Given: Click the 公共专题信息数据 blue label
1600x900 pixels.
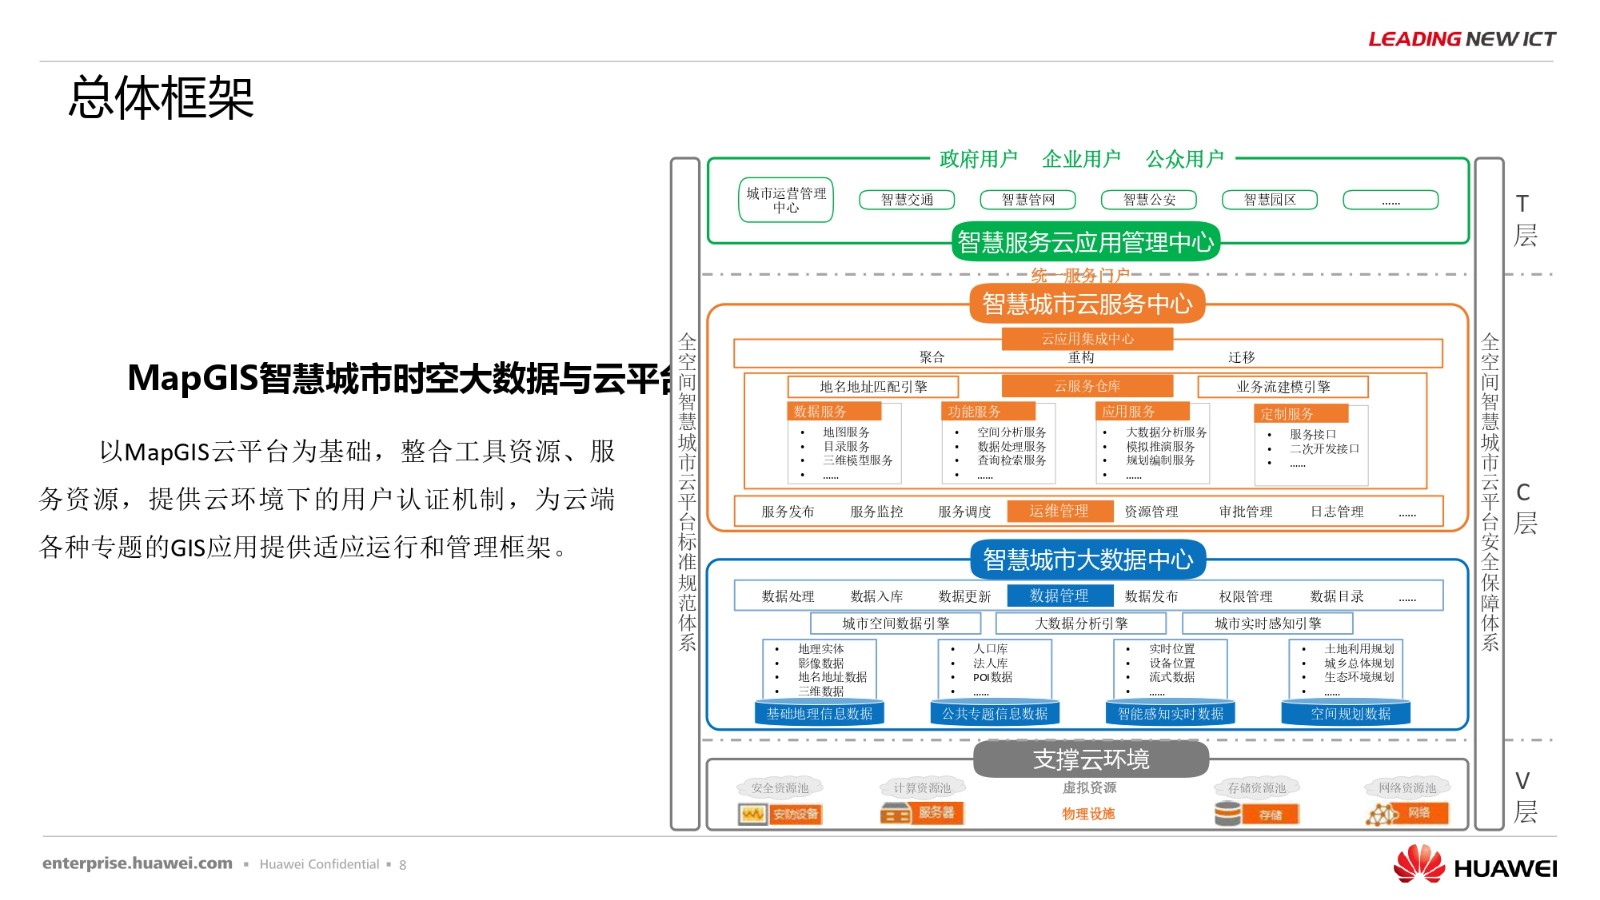Looking at the screenshot, I should 995,714.
